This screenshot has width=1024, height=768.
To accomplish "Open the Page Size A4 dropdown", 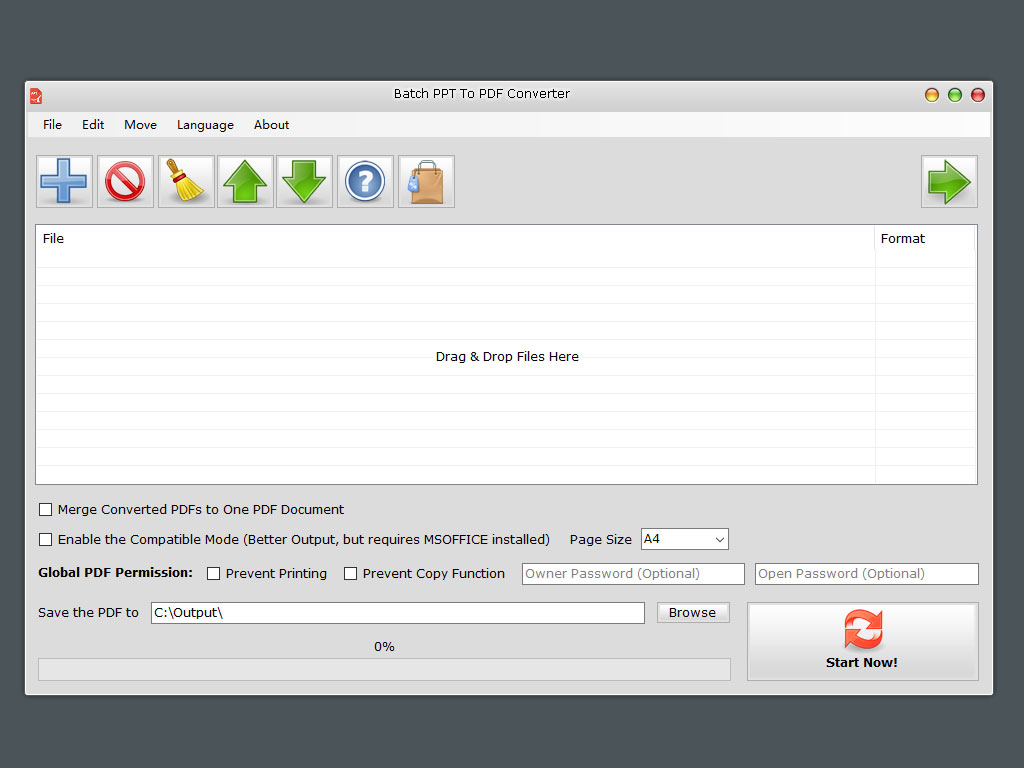I will 684,539.
